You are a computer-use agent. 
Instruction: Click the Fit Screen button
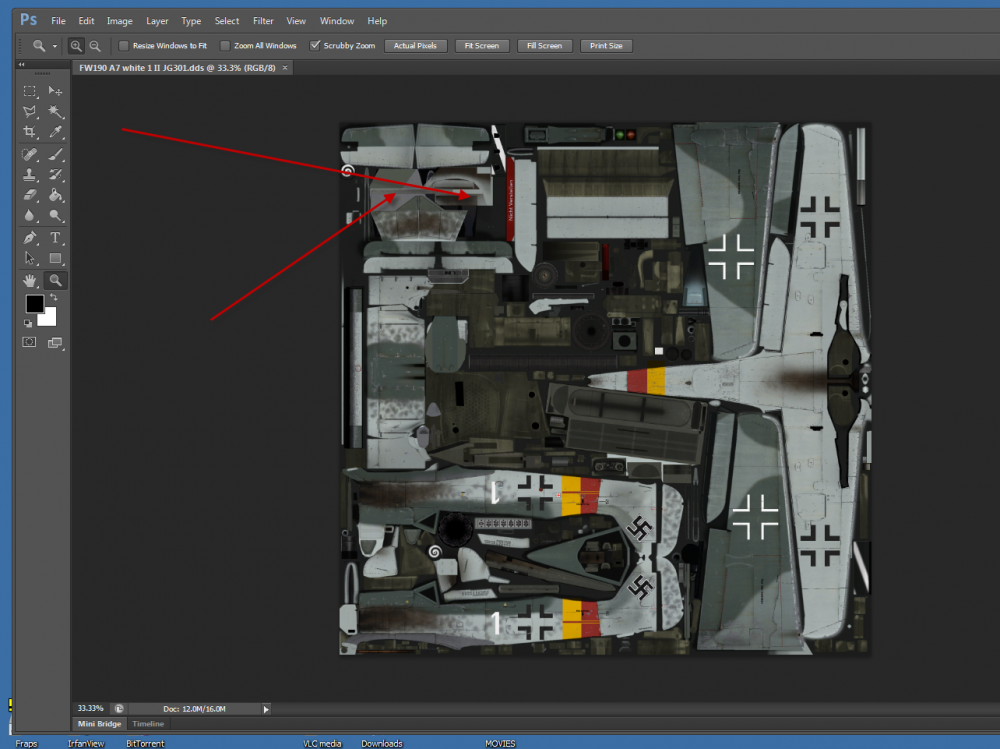[x=481, y=45]
